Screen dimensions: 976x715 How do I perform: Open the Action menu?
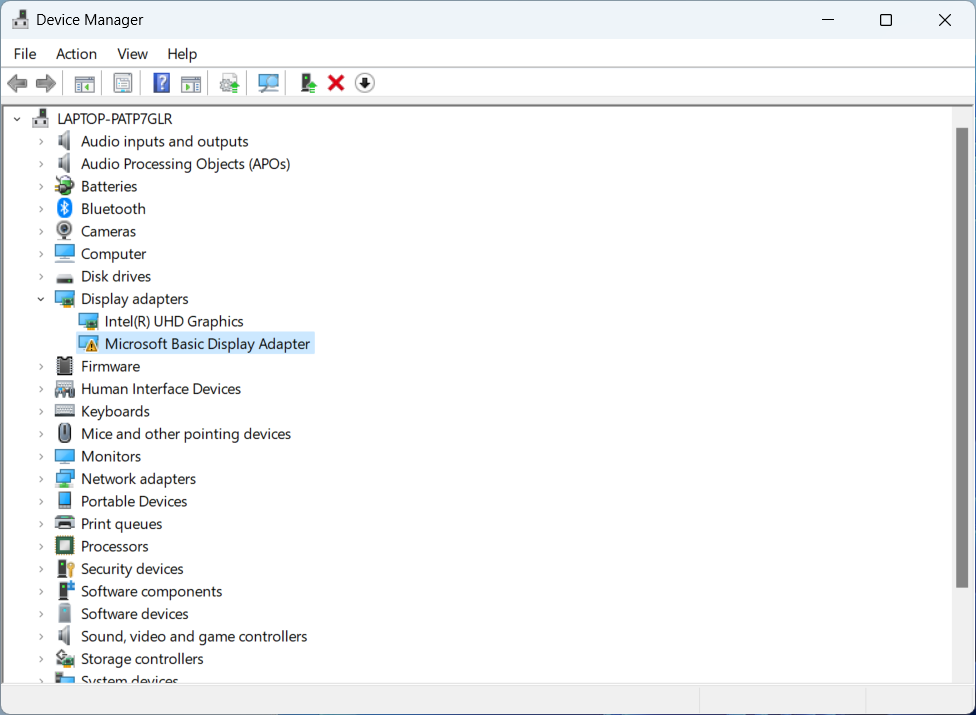[76, 54]
